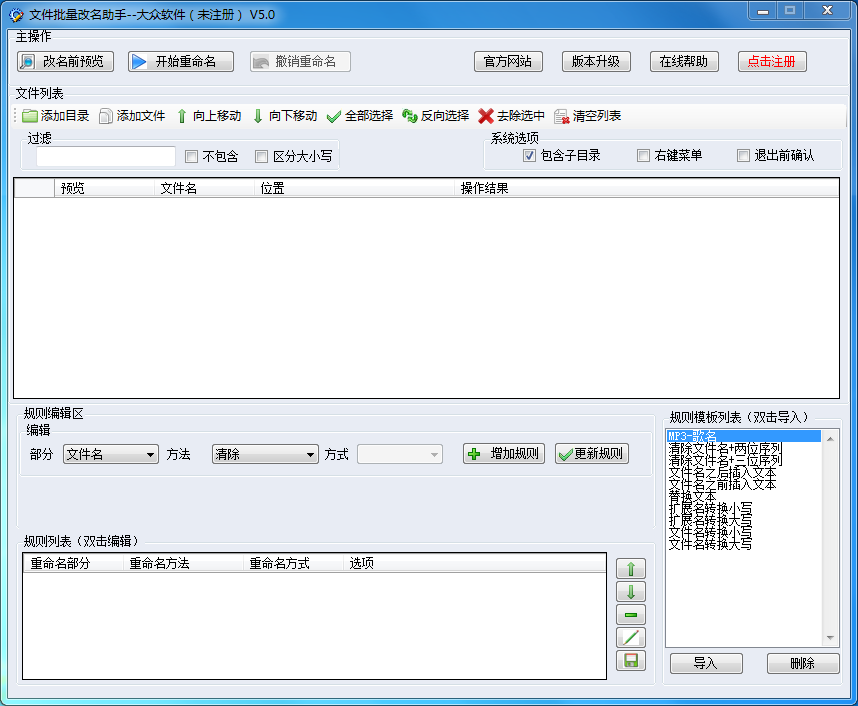Click the 去除选中 red X icon
Image resolution: width=858 pixels, height=706 pixels.
486,116
